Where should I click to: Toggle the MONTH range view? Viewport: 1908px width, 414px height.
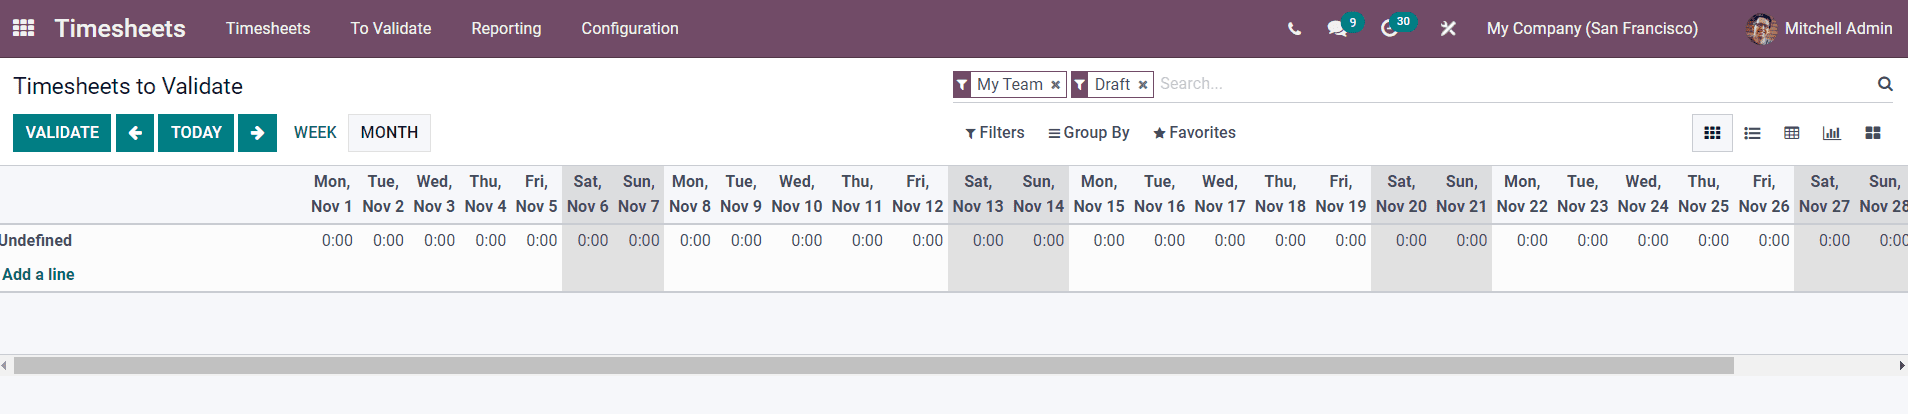coord(389,133)
